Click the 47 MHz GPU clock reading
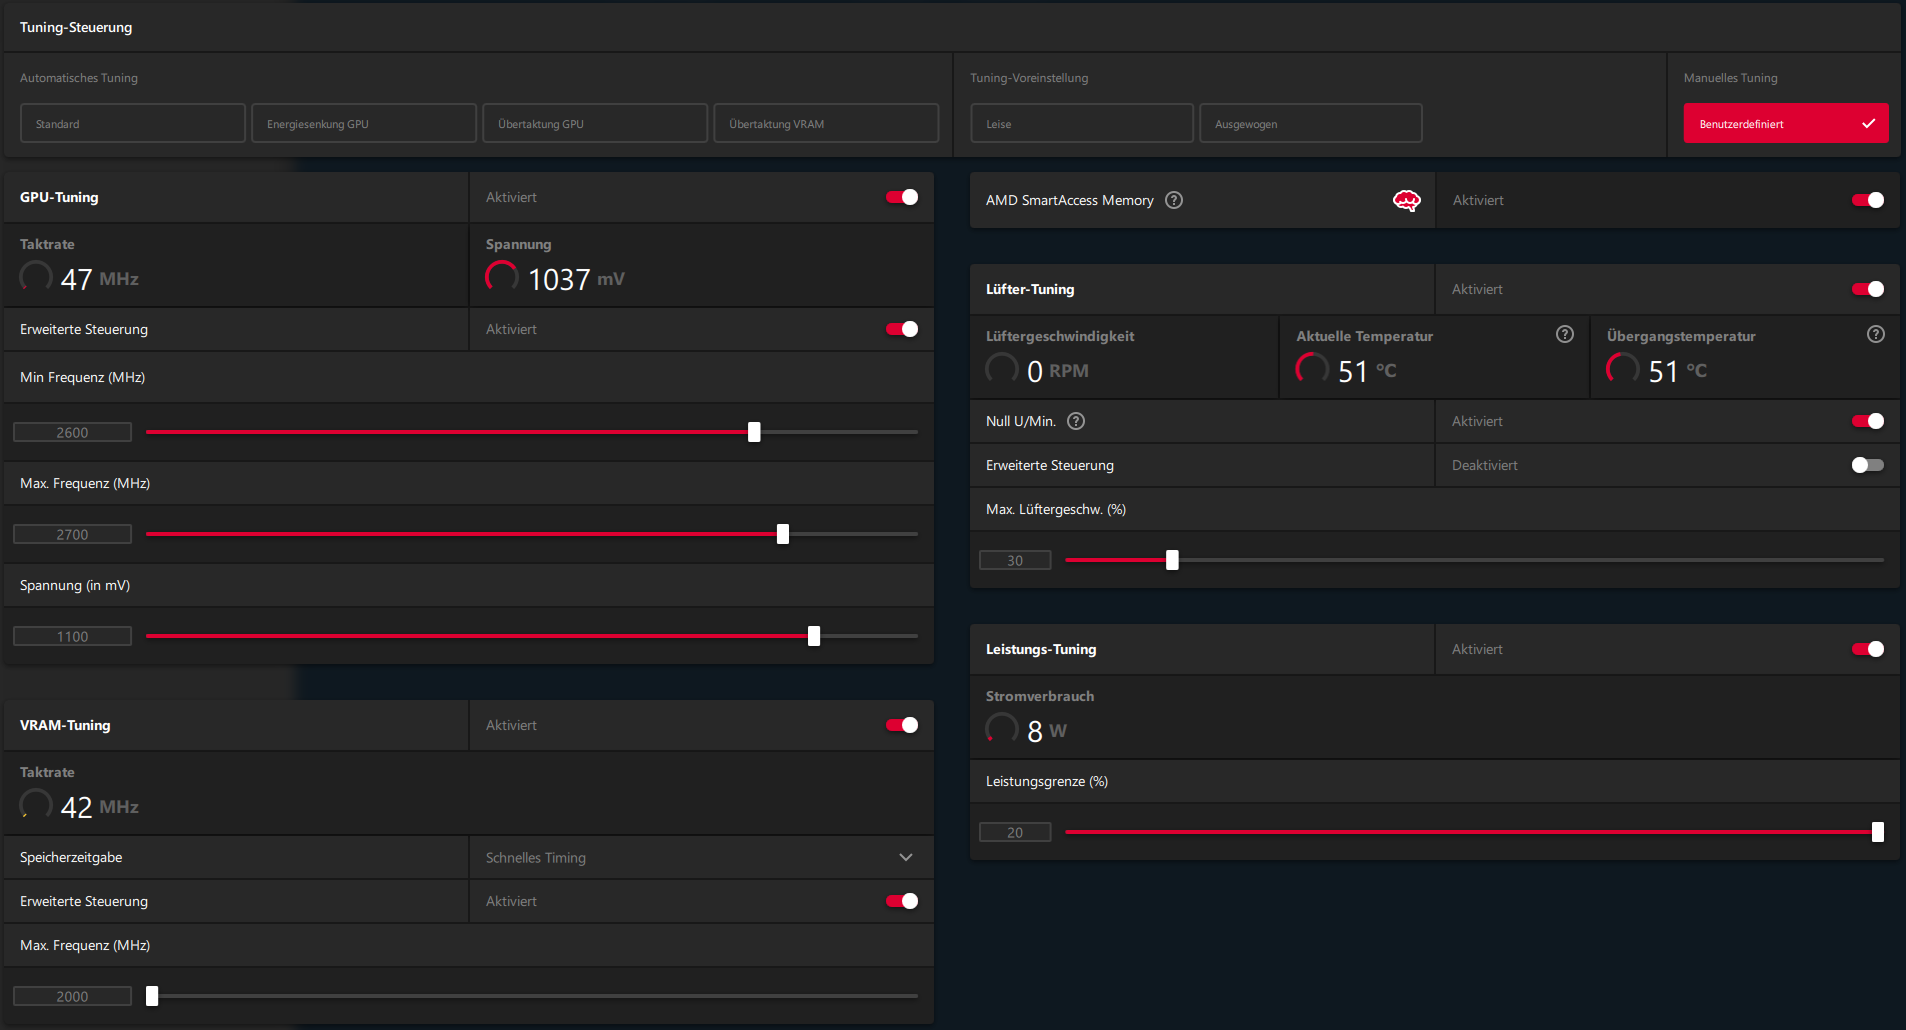The height and width of the screenshot is (1030, 1906). [x=100, y=279]
